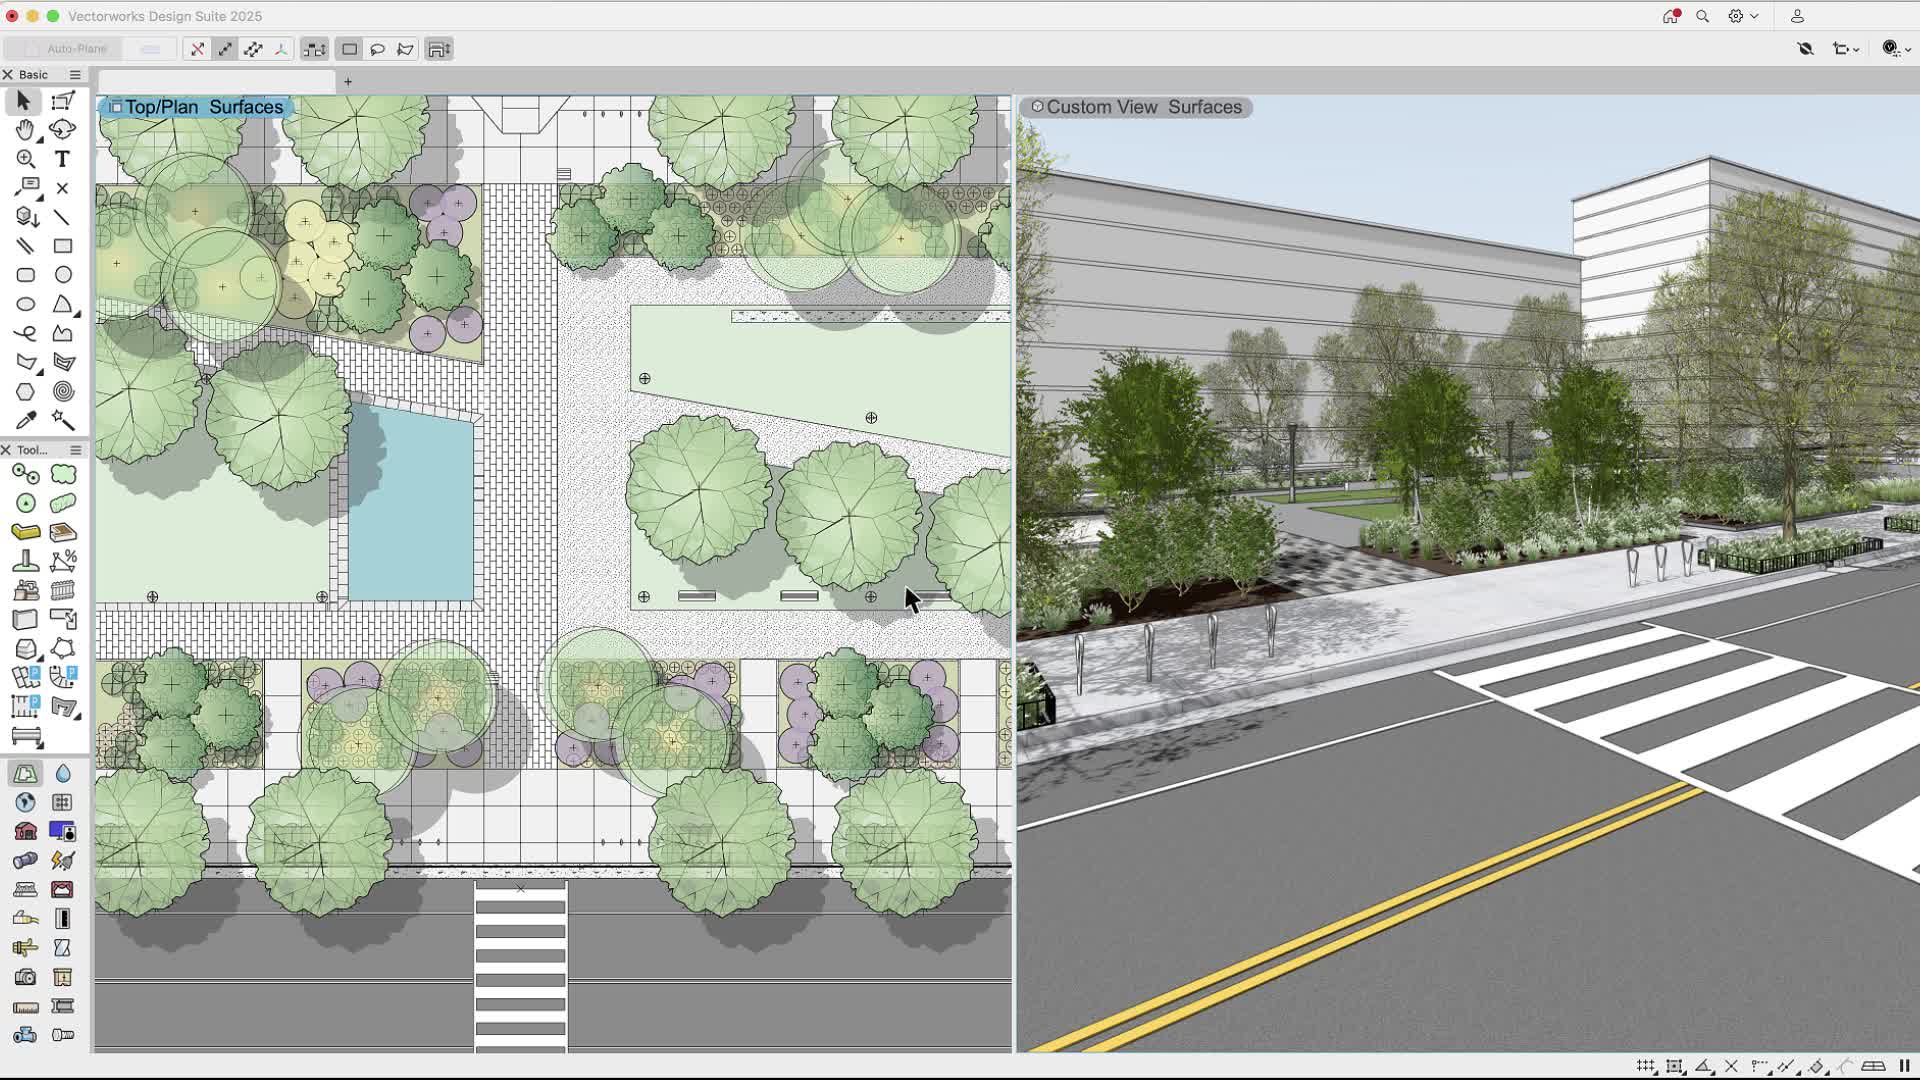Screen dimensions: 1920x1080
Task: Open the Basic palette hamburger menu
Action: [75, 75]
